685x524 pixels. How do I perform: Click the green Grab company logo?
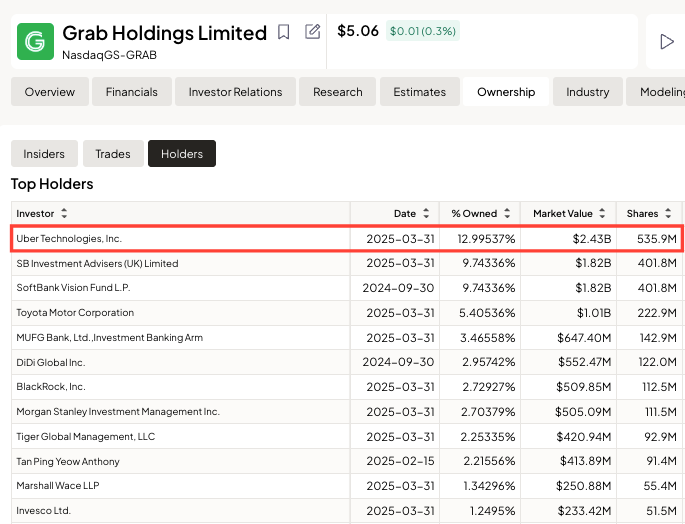(35, 41)
